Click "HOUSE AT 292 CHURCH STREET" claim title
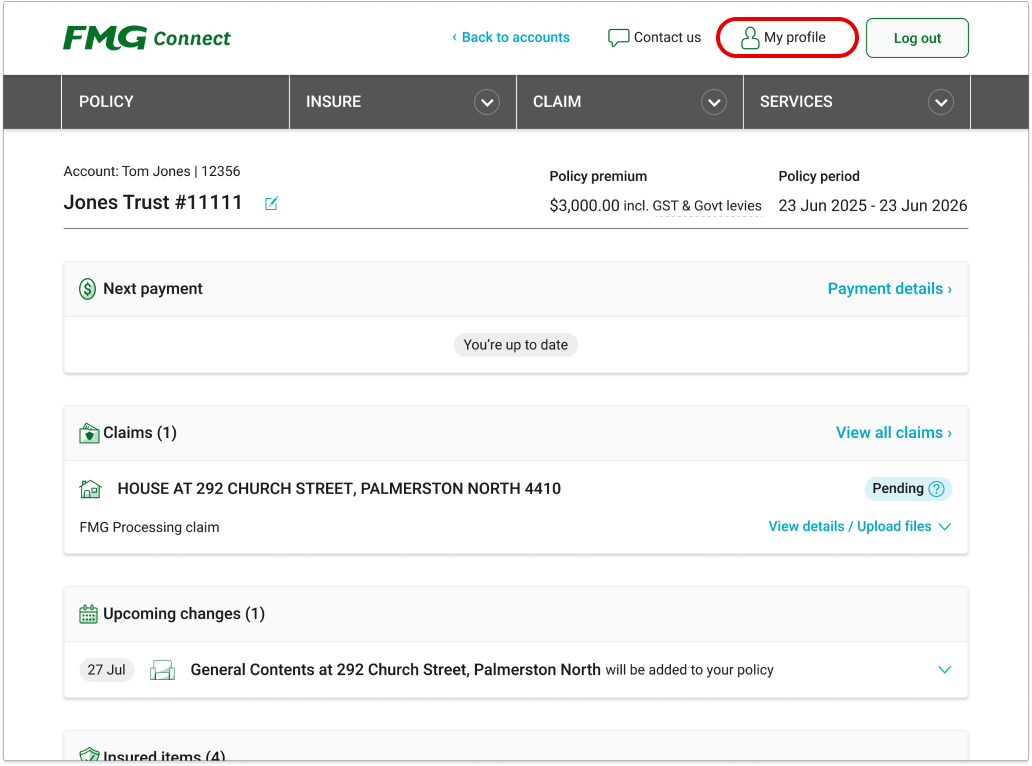 pos(339,489)
